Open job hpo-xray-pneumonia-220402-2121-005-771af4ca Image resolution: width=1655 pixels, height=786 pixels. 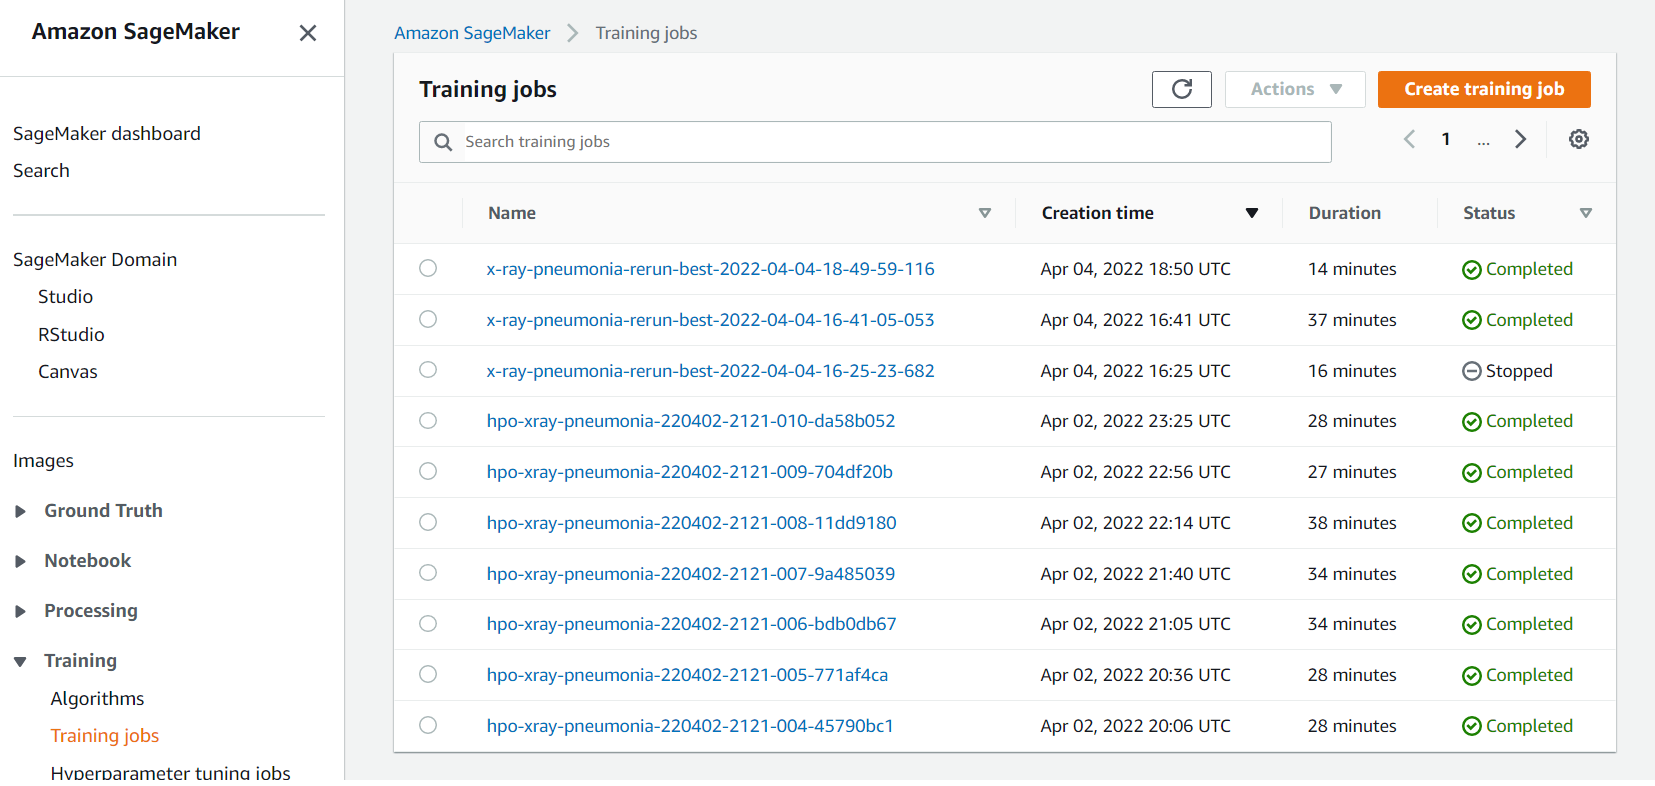[x=687, y=675]
